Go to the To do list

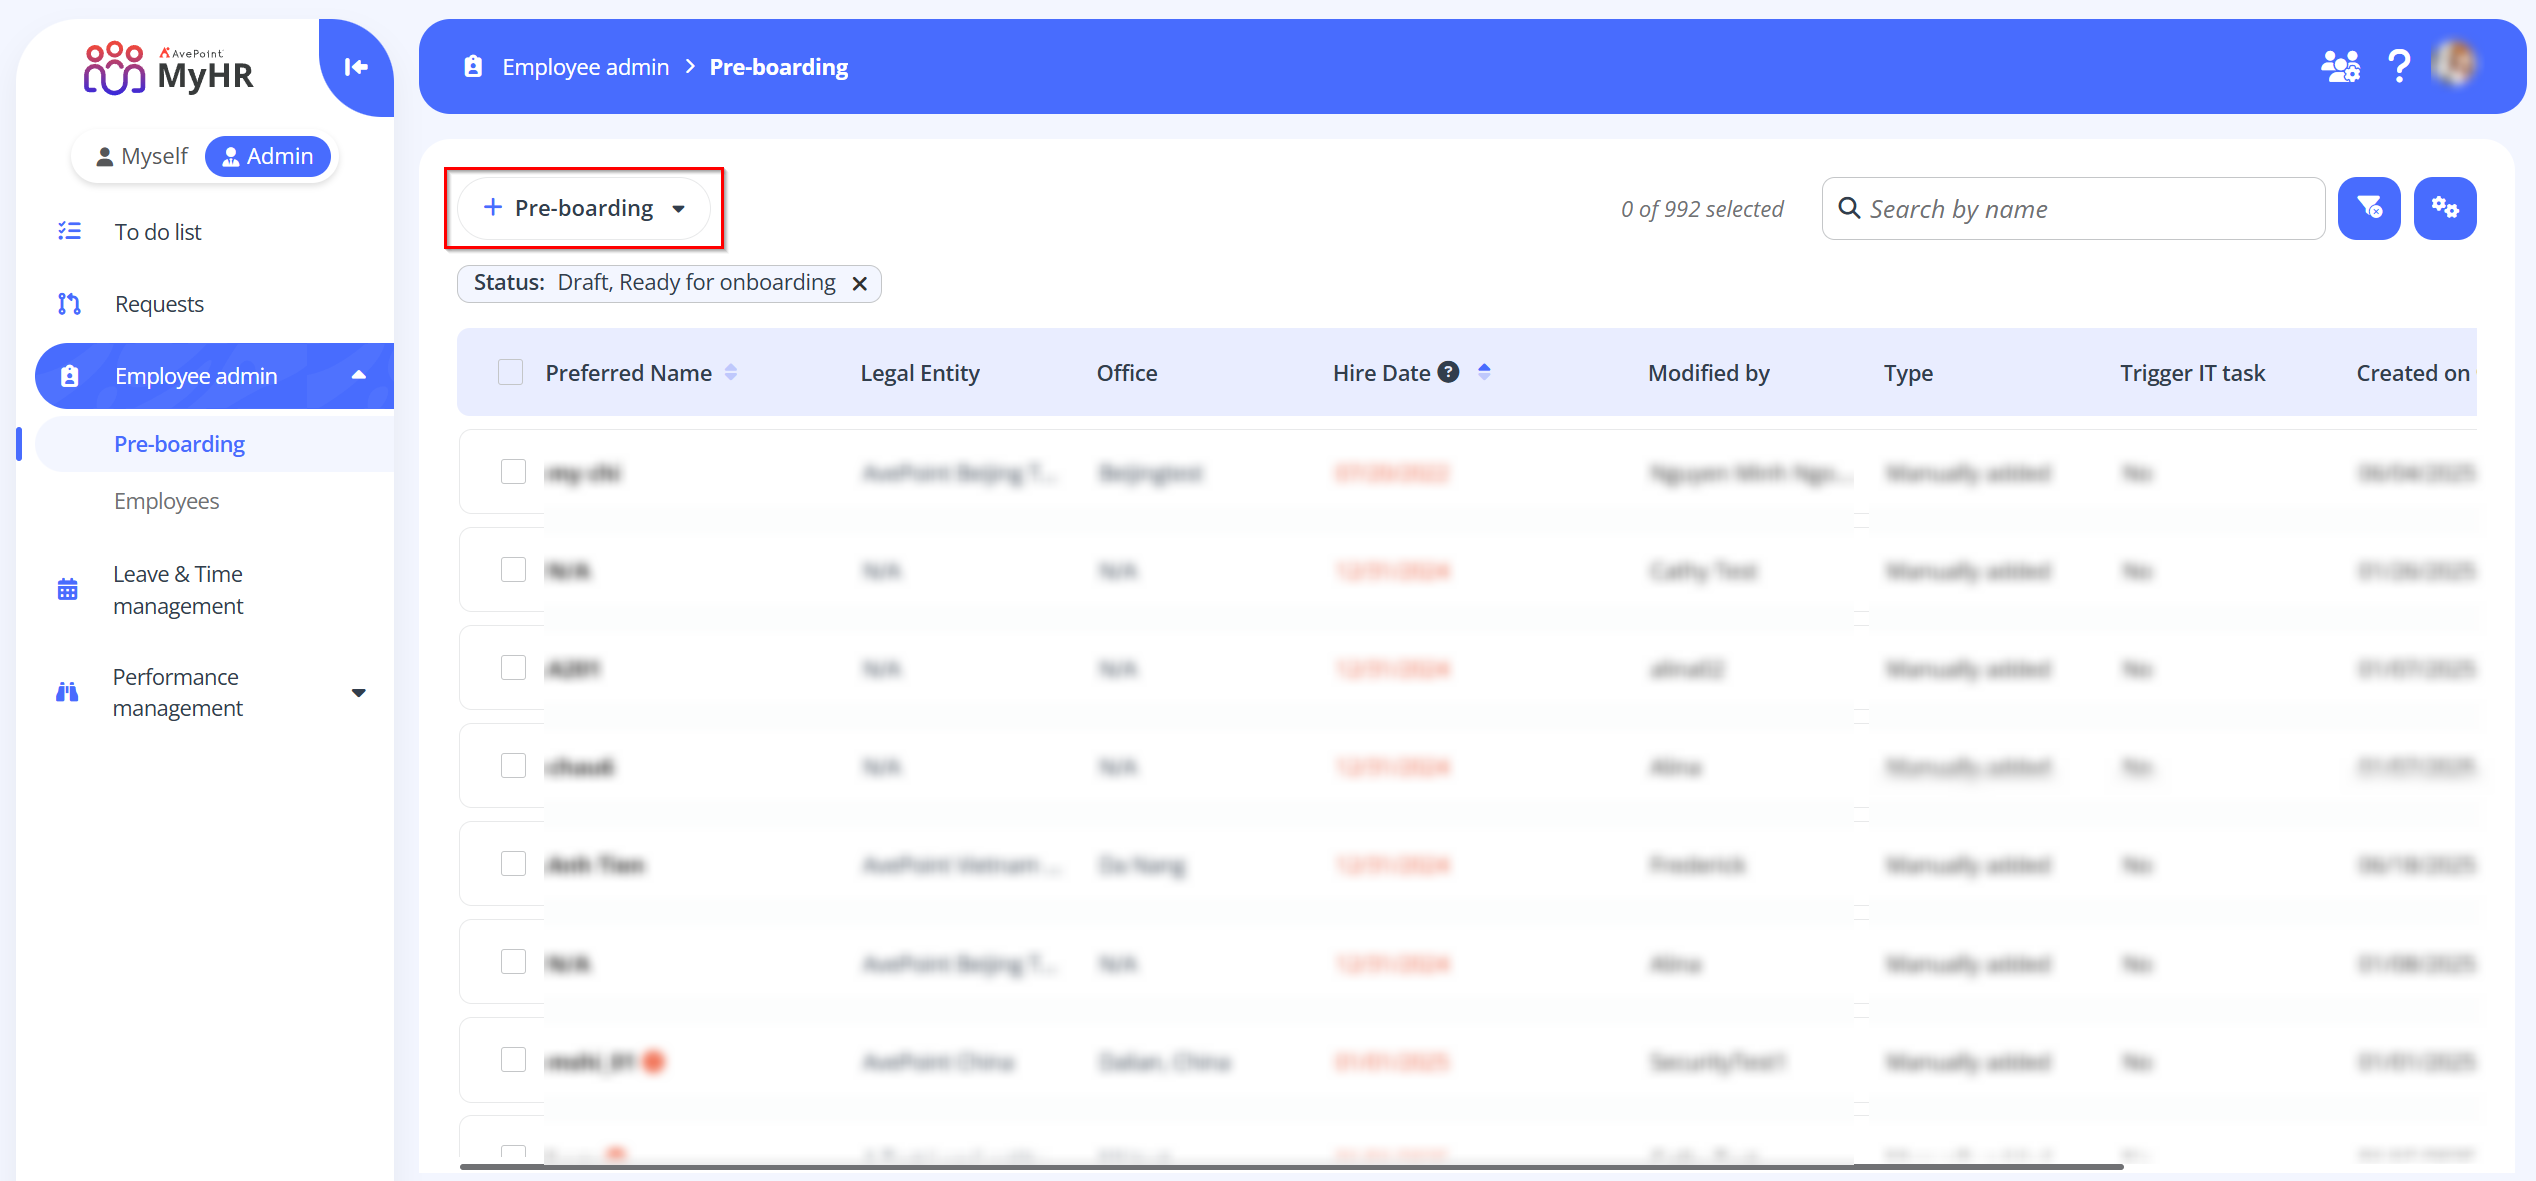[x=158, y=232]
